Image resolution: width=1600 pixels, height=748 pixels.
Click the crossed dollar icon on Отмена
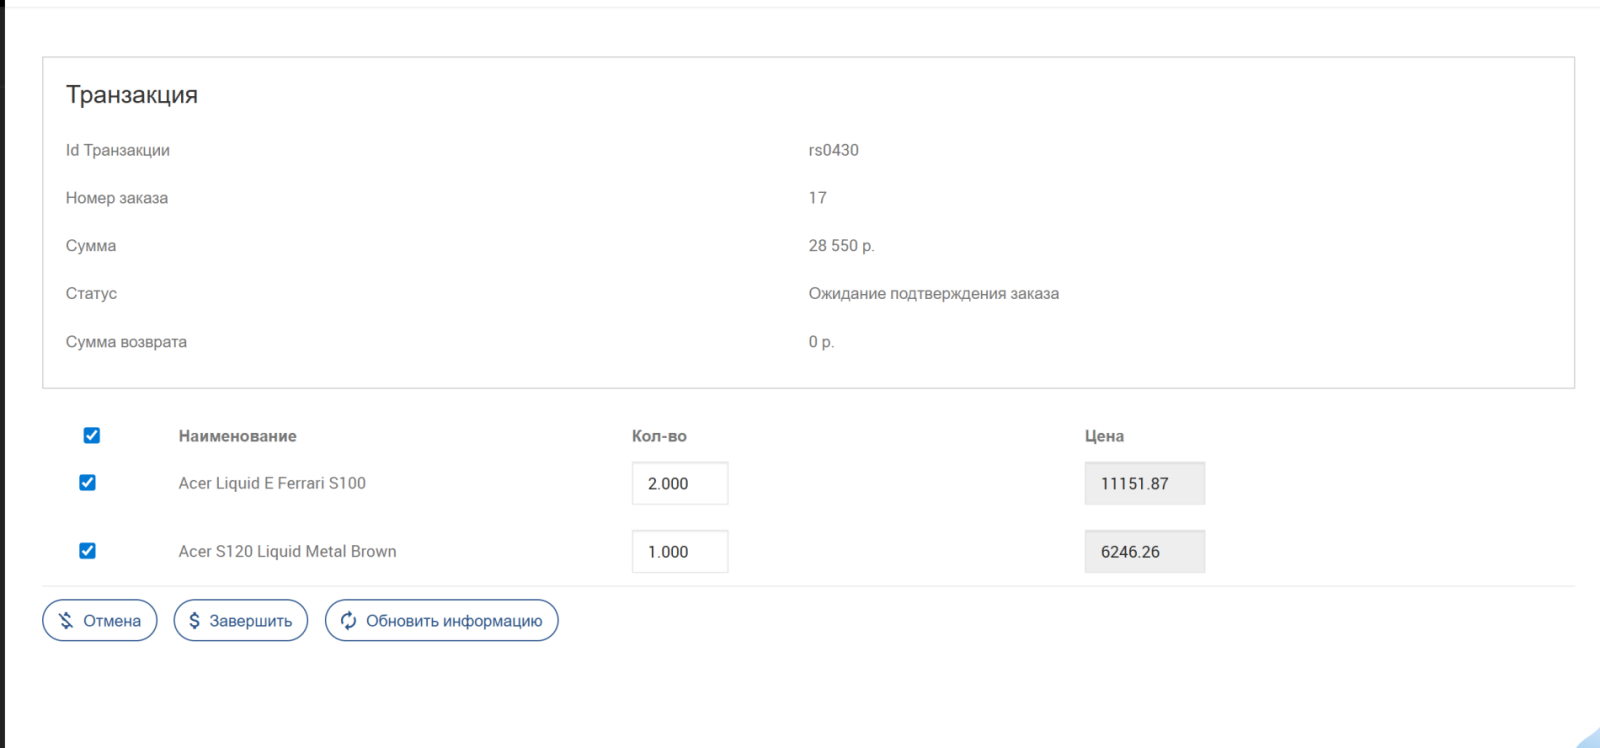tap(66, 620)
